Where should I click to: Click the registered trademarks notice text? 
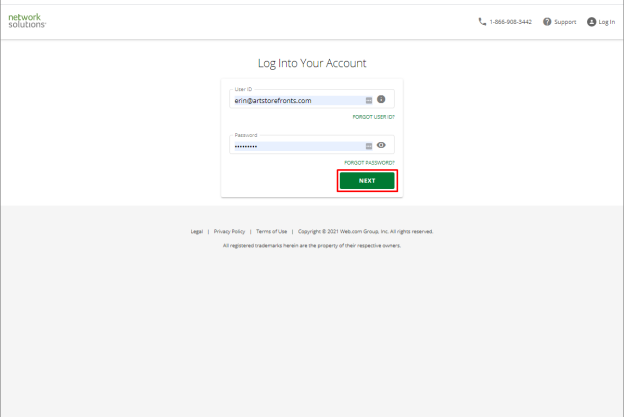[x=312, y=246]
